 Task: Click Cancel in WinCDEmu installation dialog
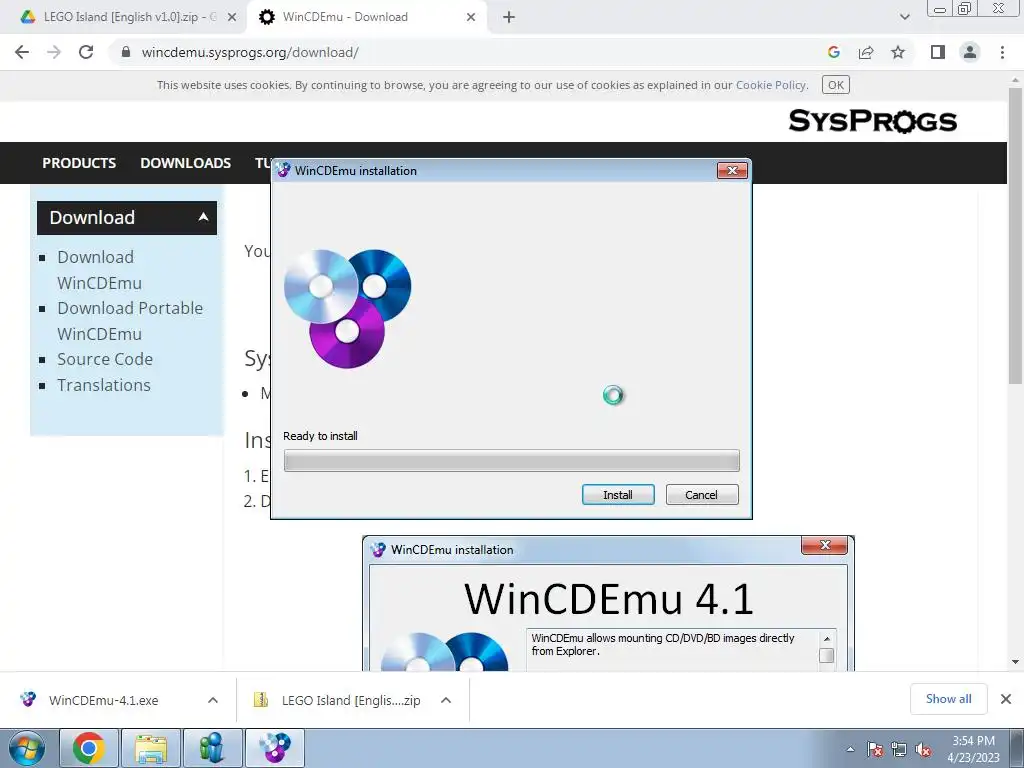701,494
